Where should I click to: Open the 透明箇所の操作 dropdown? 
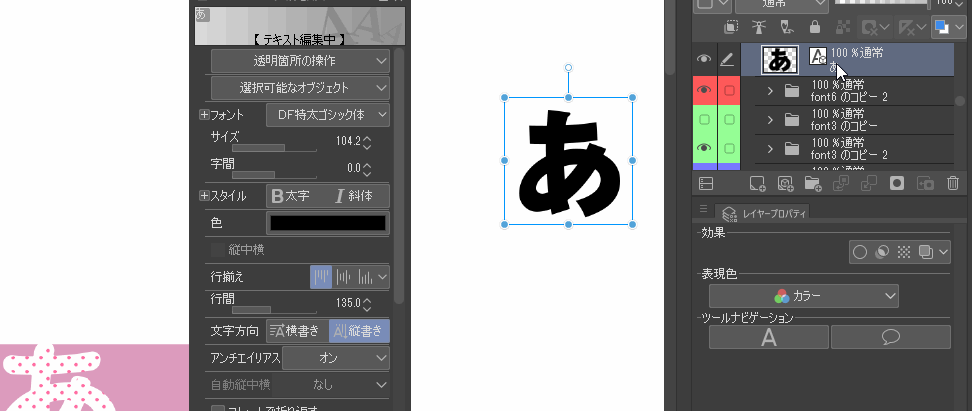(x=300, y=61)
